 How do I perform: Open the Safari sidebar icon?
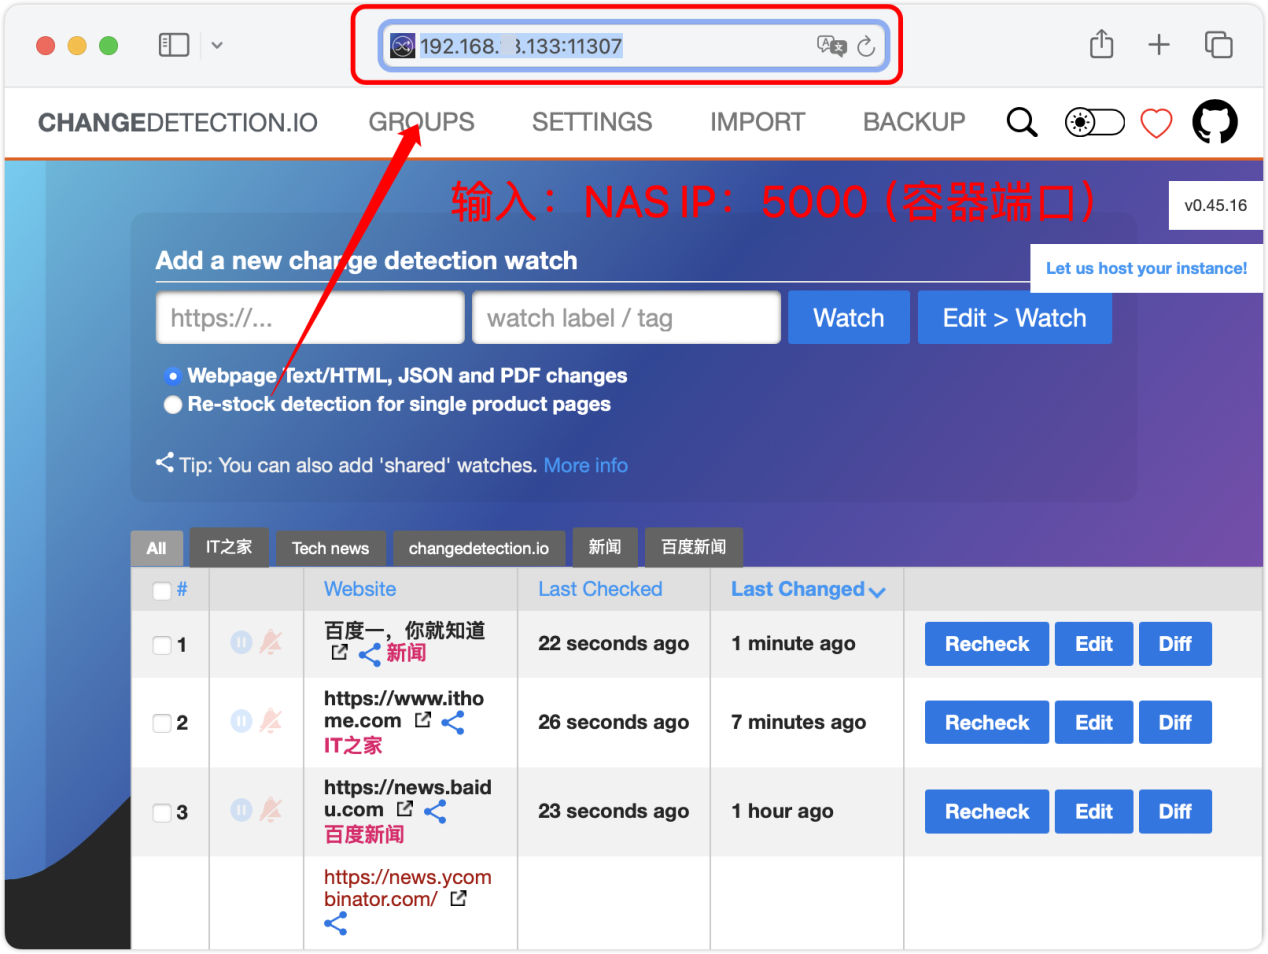(x=173, y=44)
